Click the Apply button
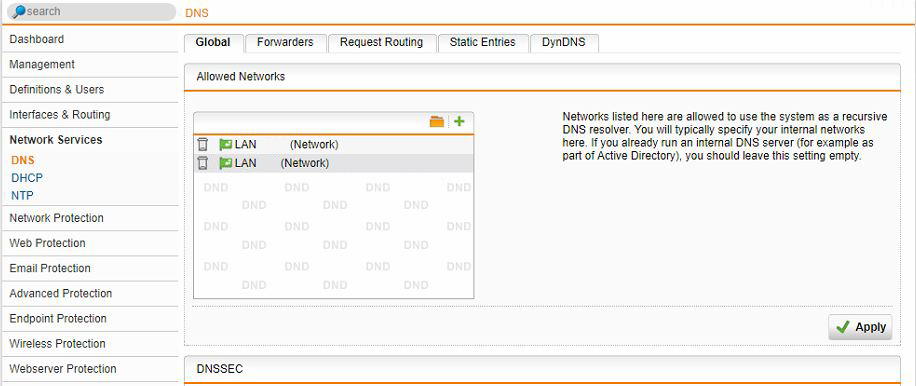Screen dimensions: 916x386 click(861, 327)
